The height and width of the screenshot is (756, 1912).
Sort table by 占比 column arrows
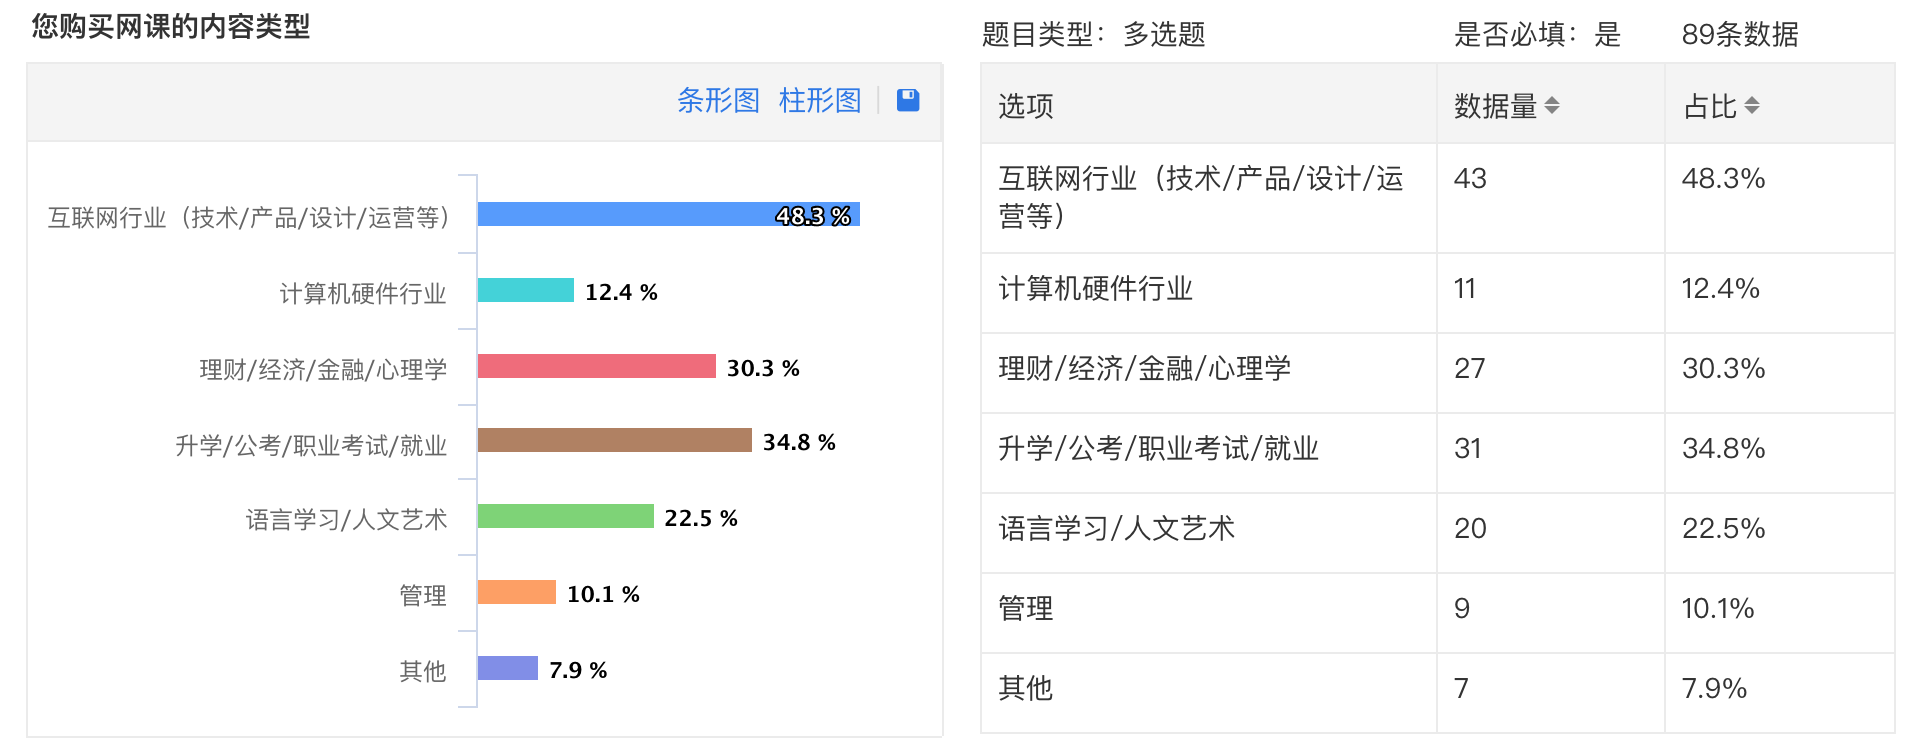click(x=1751, y=105)
